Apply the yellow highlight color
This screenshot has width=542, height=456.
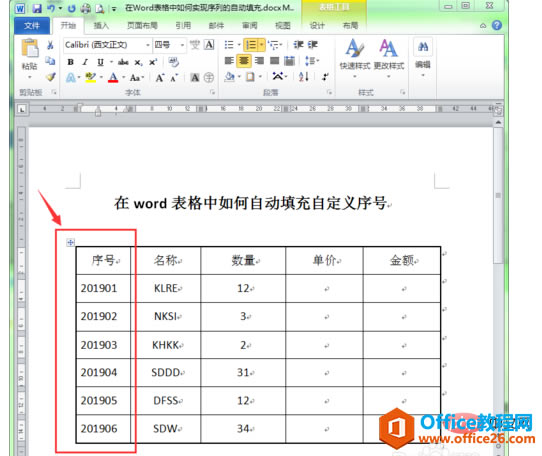point(91,77)
